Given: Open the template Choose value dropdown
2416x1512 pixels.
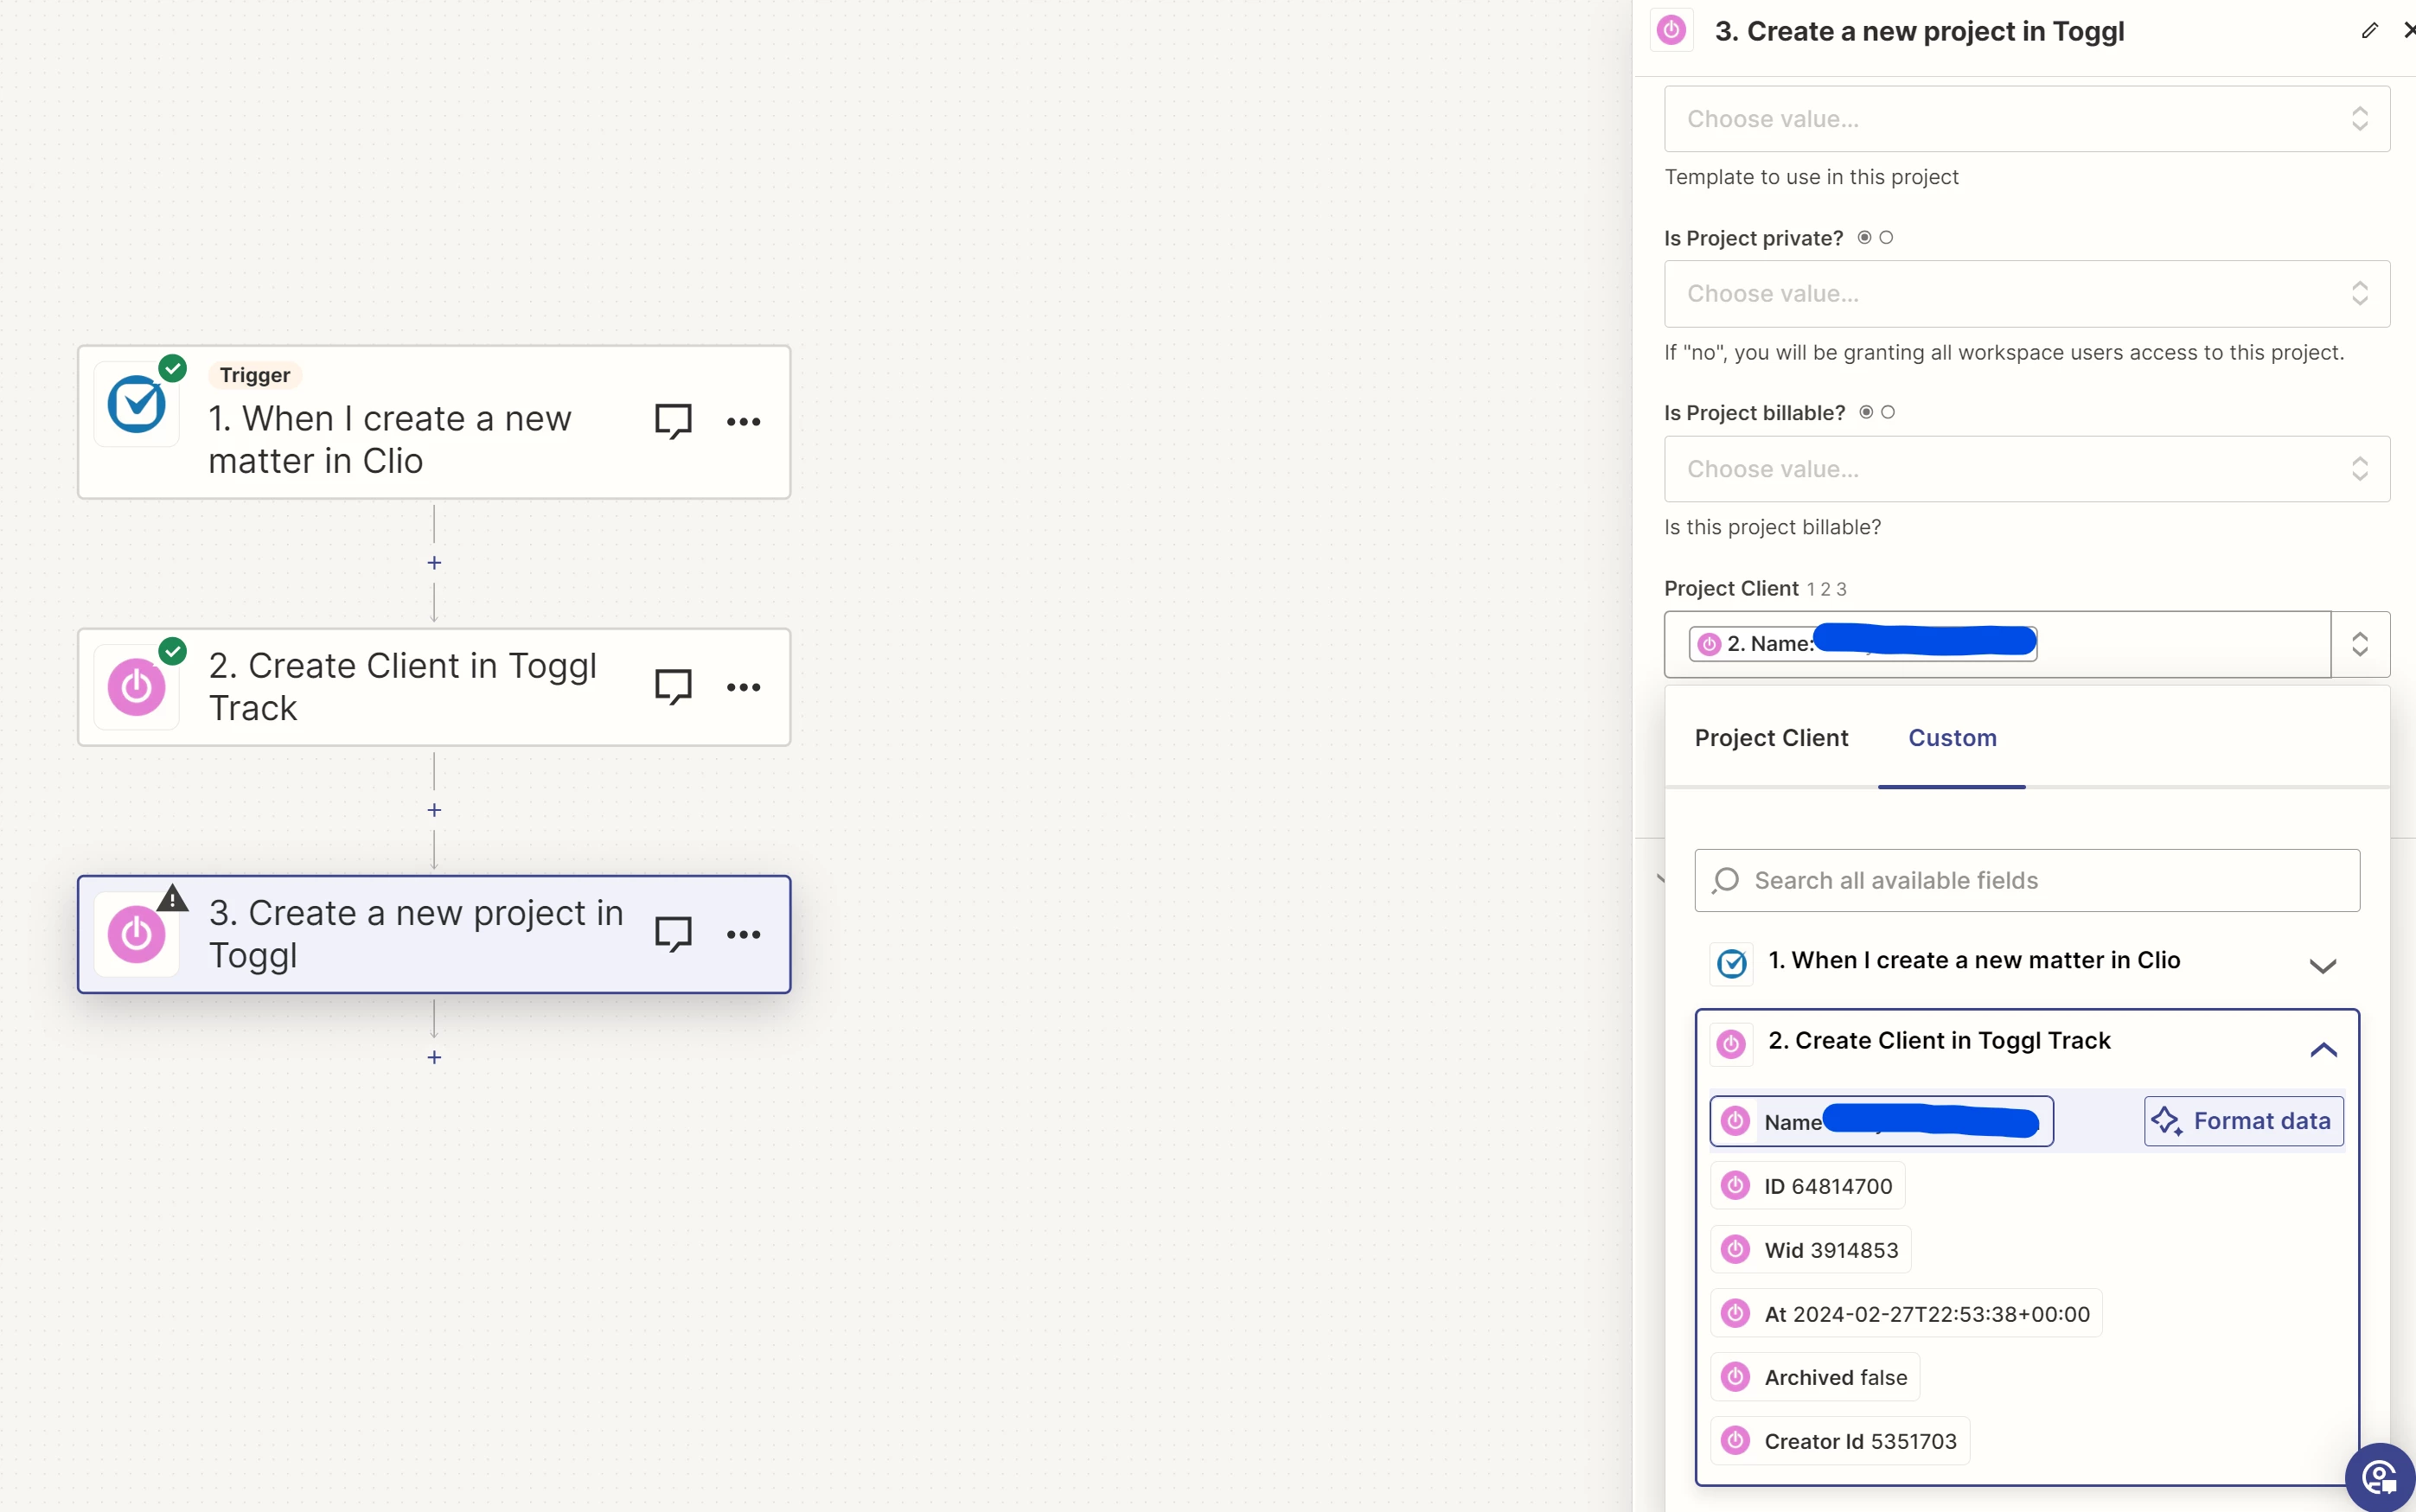Looking at the screenshot, I should [x=2026, y=119].
